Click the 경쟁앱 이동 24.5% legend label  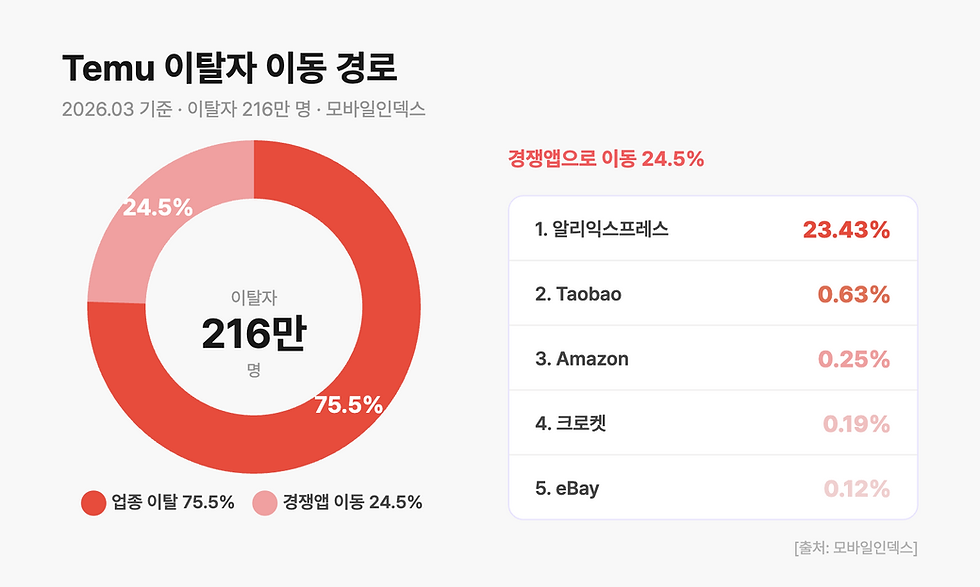(352, 503)
